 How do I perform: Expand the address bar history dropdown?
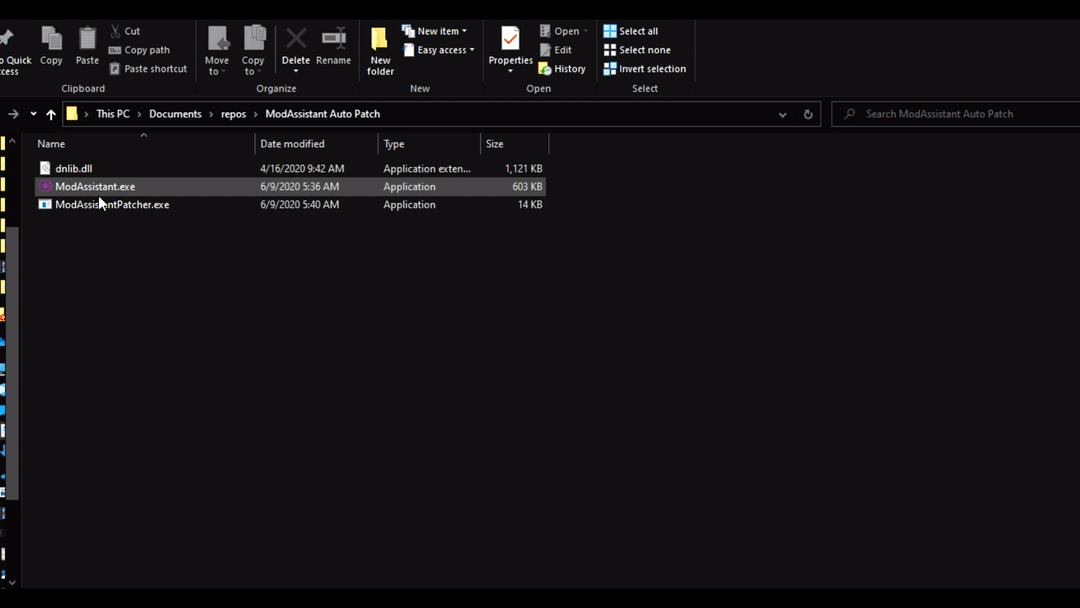point(782,114)
